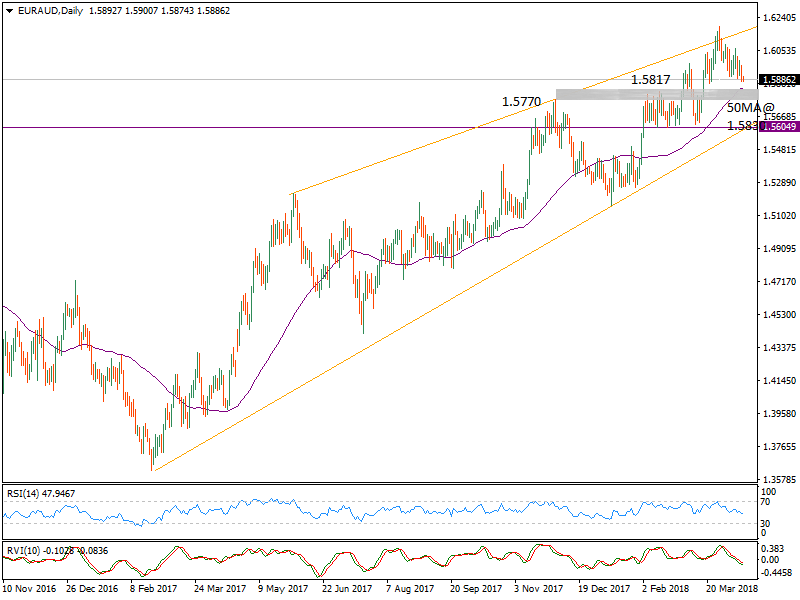Click the RSI scale value 30

(x=765, y=523)
